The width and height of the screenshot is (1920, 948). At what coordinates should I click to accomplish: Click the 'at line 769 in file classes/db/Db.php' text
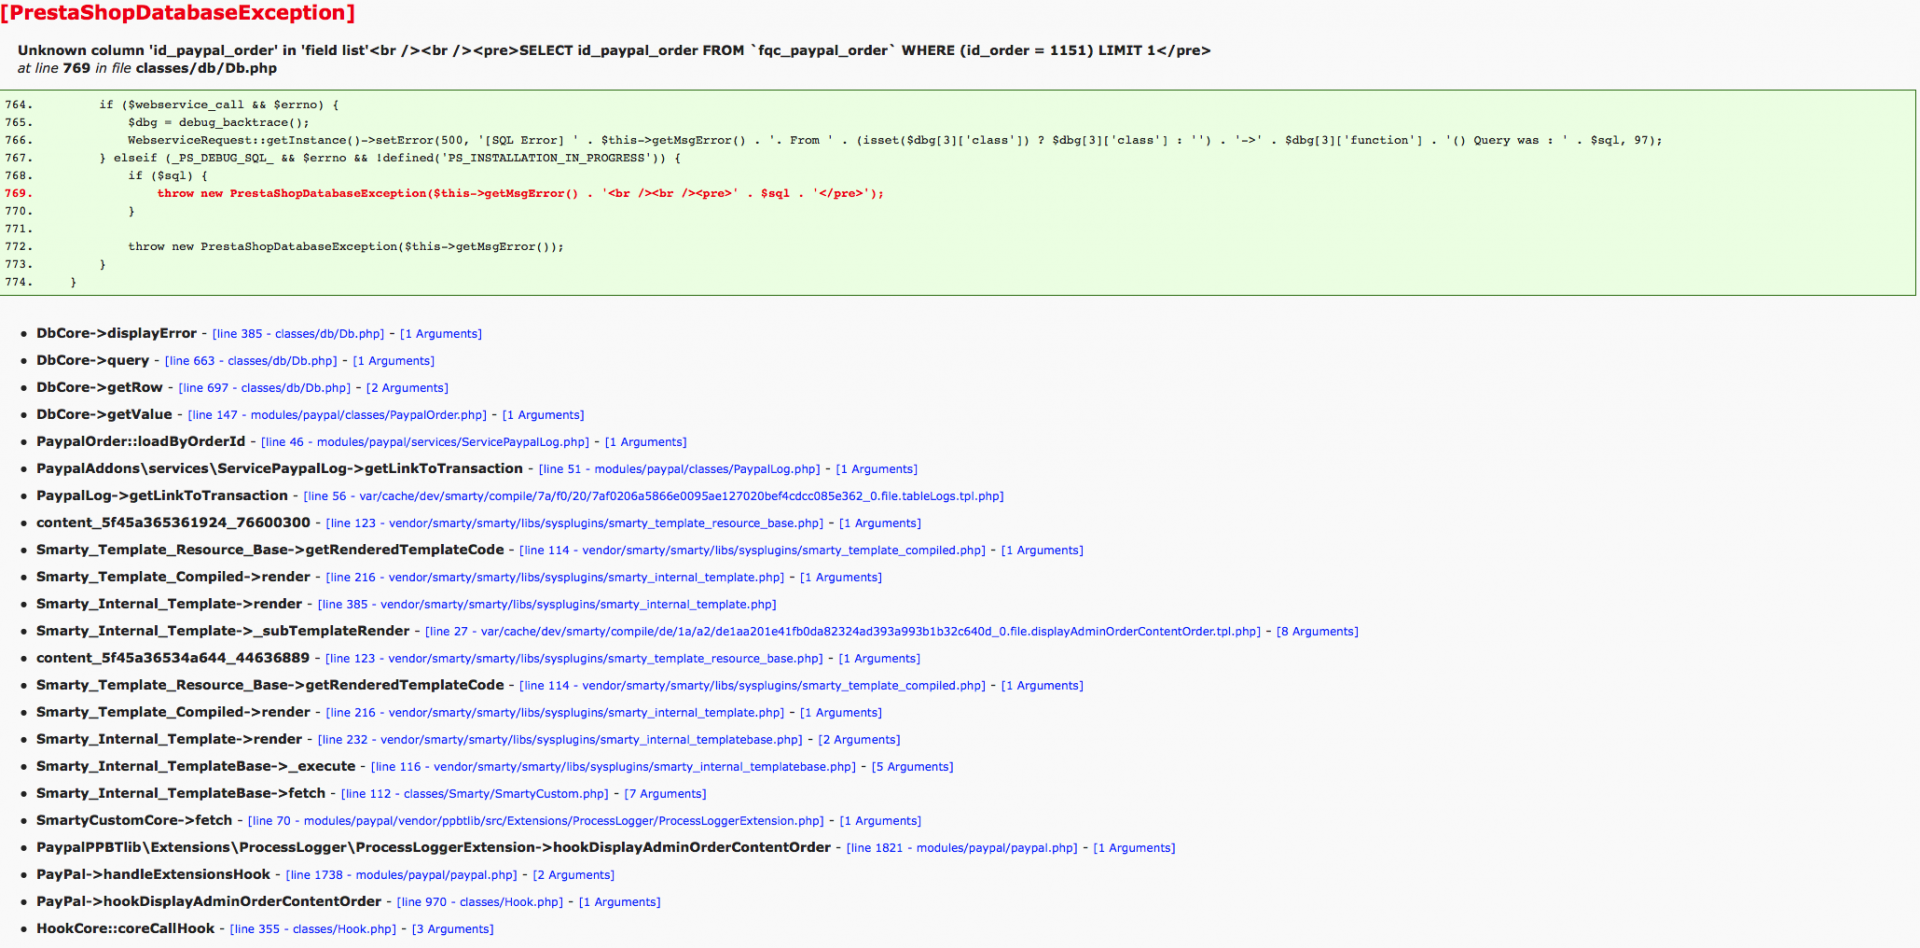coord(147,69)
